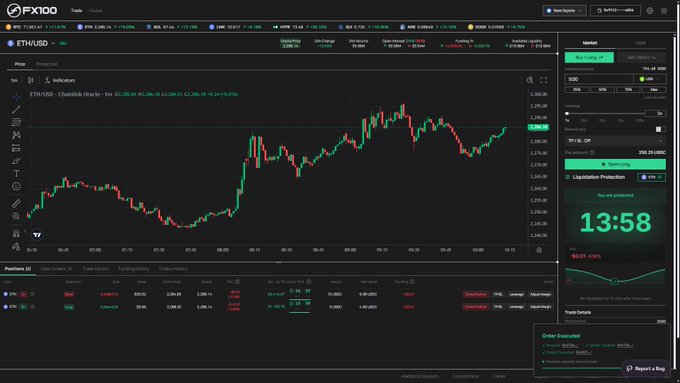
Task: Lock all drawing tools
Action: [x=16, y=246]
